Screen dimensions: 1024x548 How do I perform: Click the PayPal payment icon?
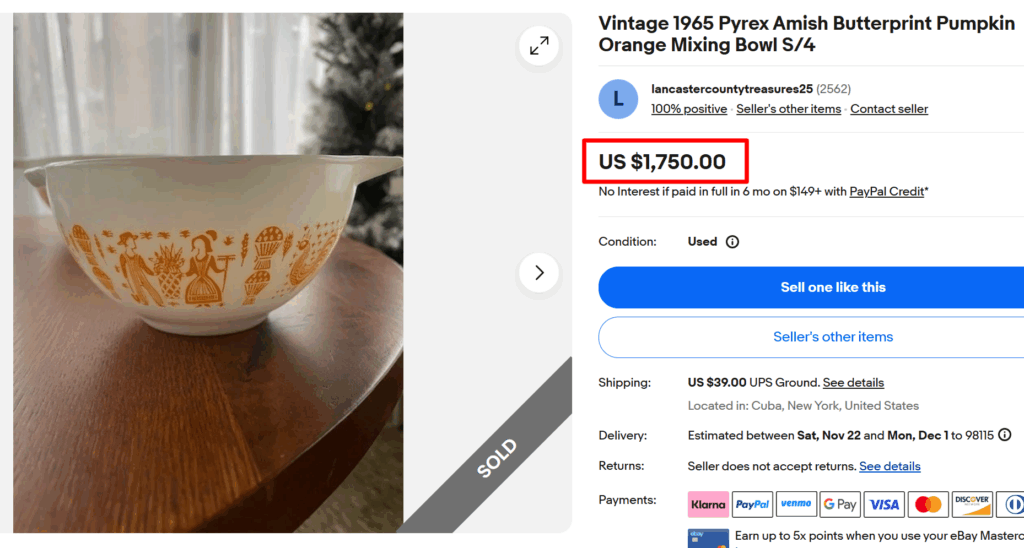point(752,504)
